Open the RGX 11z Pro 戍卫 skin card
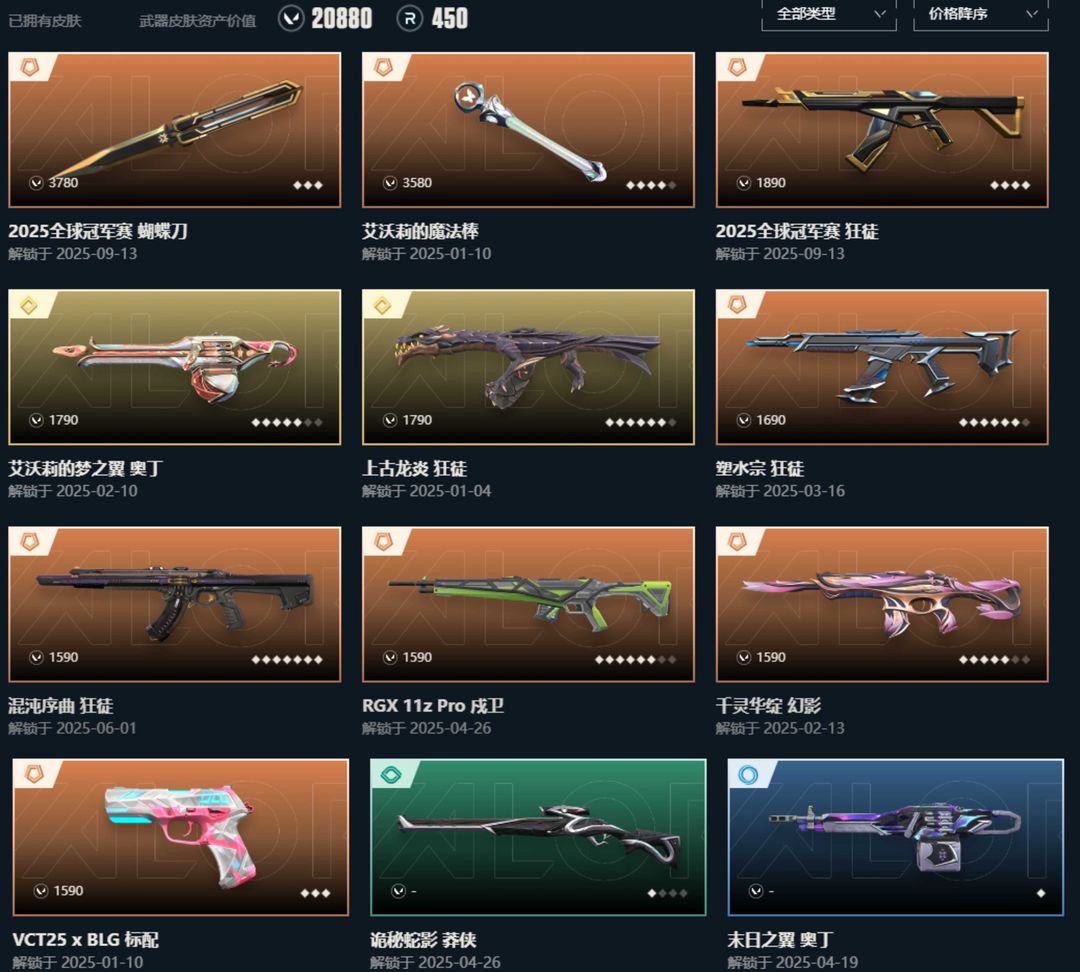This screenshot has width=1080, height=972. tap(528, 604)
